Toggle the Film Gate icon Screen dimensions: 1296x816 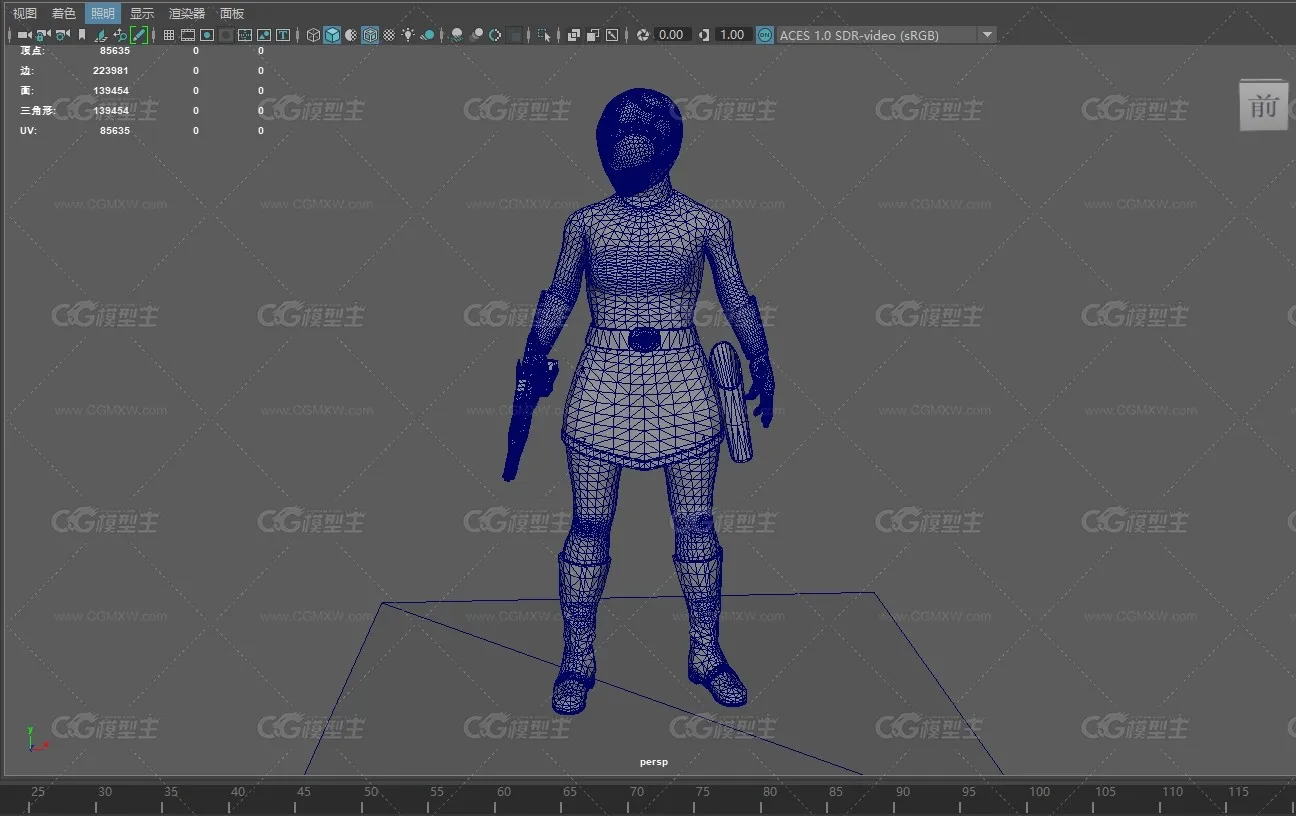click(x=188, y=35)
